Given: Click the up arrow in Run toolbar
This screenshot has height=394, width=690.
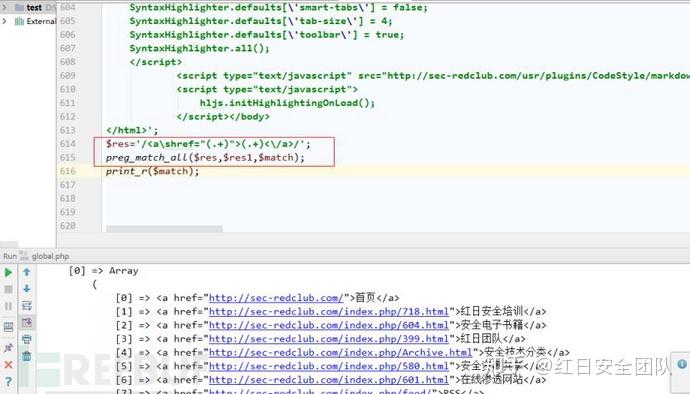Looking at the screenshot, I should [x=26, y=272].
